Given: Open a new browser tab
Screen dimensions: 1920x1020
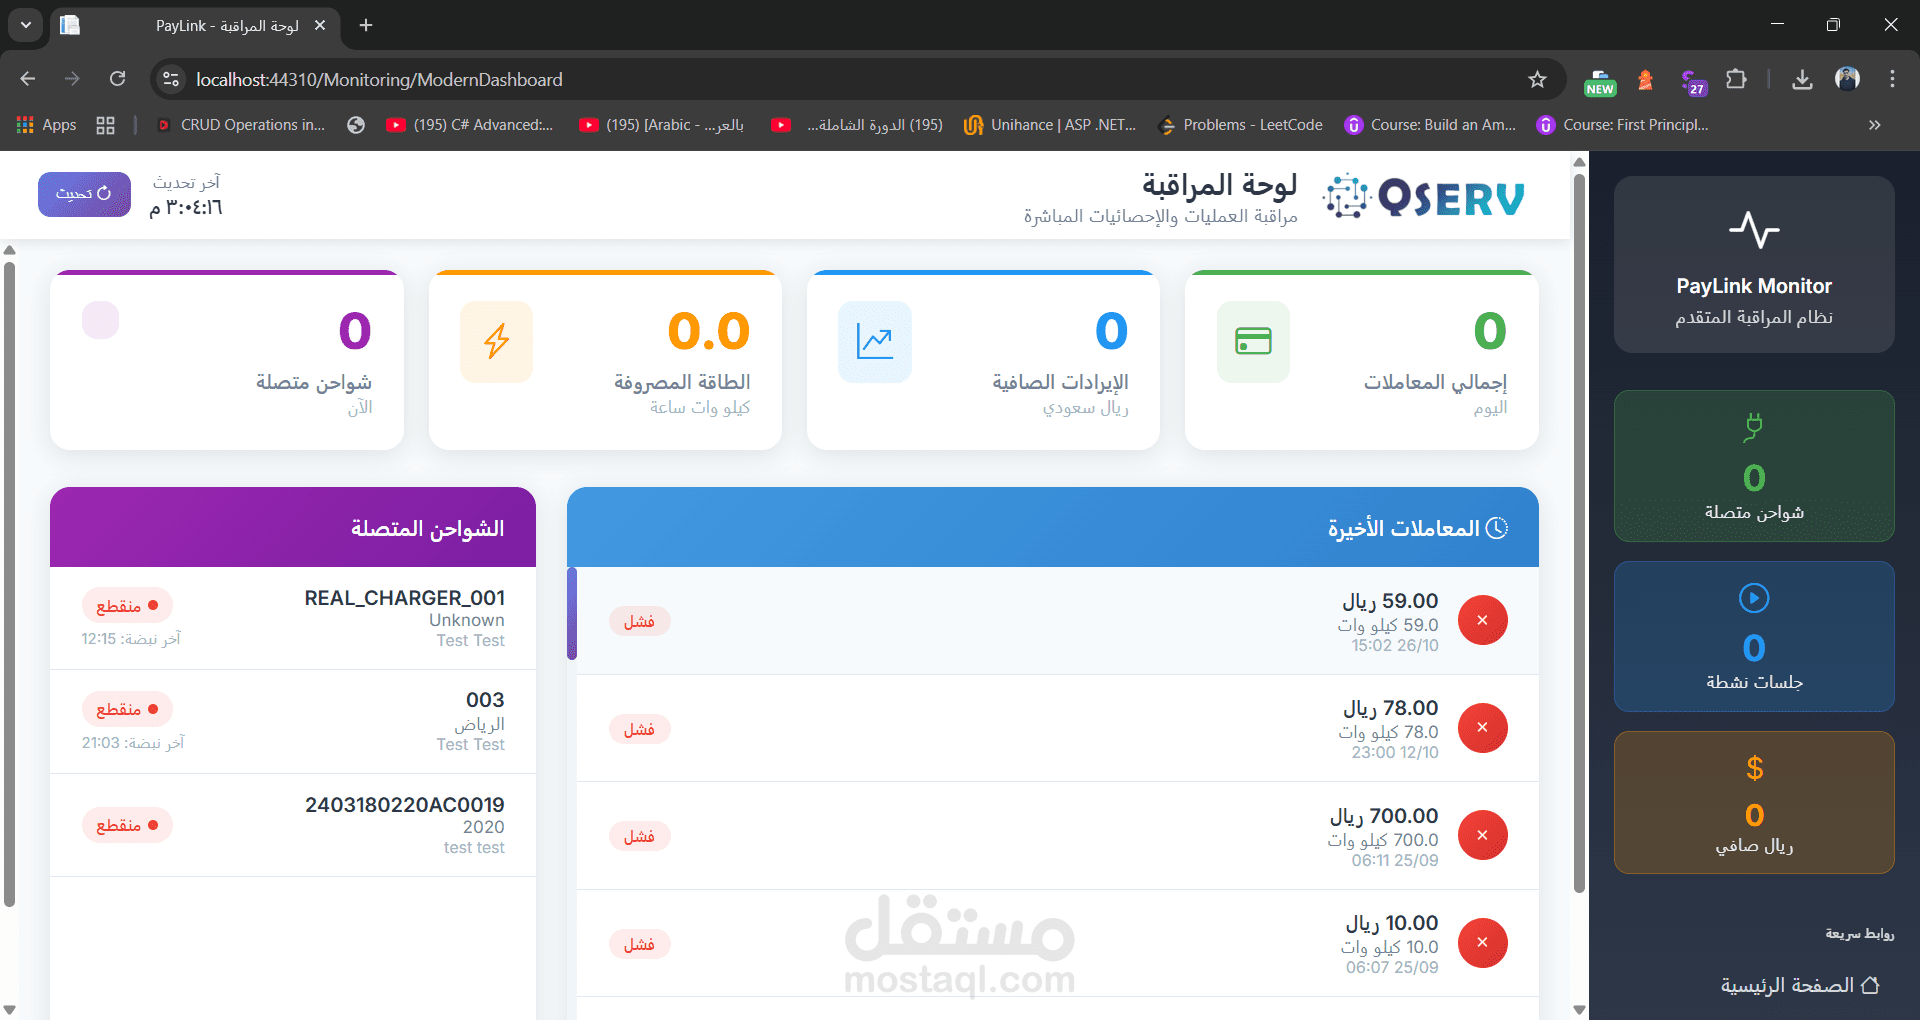Looking at the screenshot, I should (366, 25).
